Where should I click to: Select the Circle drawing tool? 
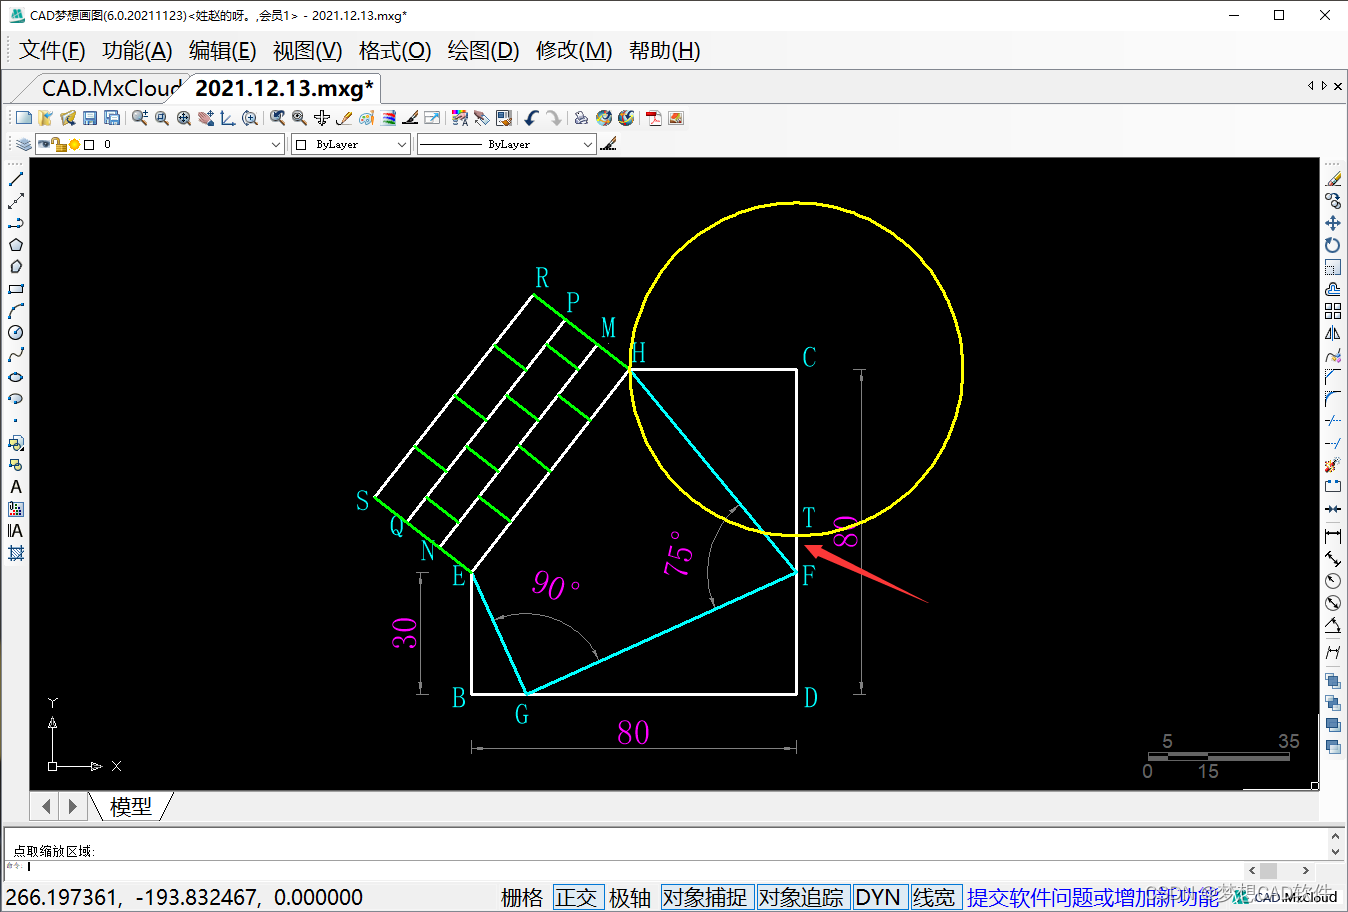point(16,333)
